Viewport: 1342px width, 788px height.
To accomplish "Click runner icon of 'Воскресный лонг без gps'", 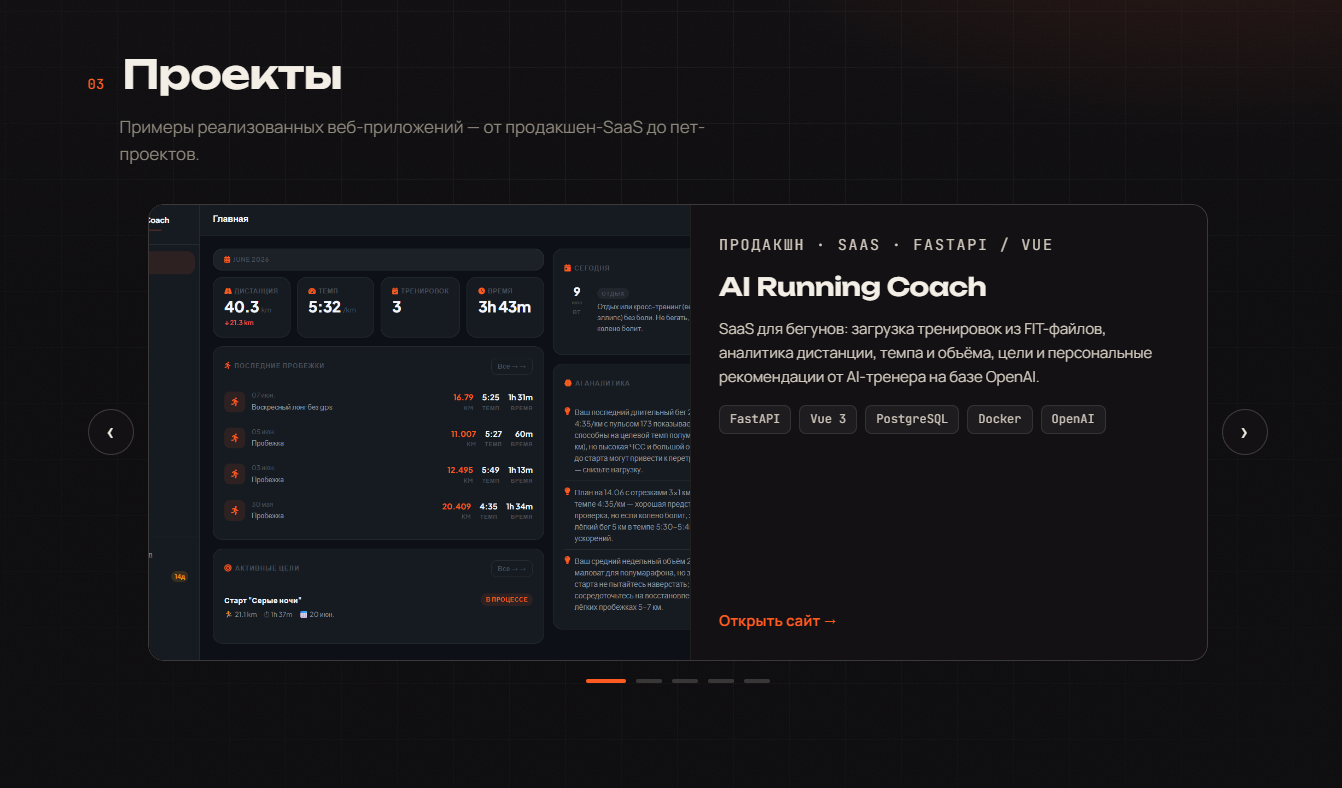I will (x=235, y=401).
